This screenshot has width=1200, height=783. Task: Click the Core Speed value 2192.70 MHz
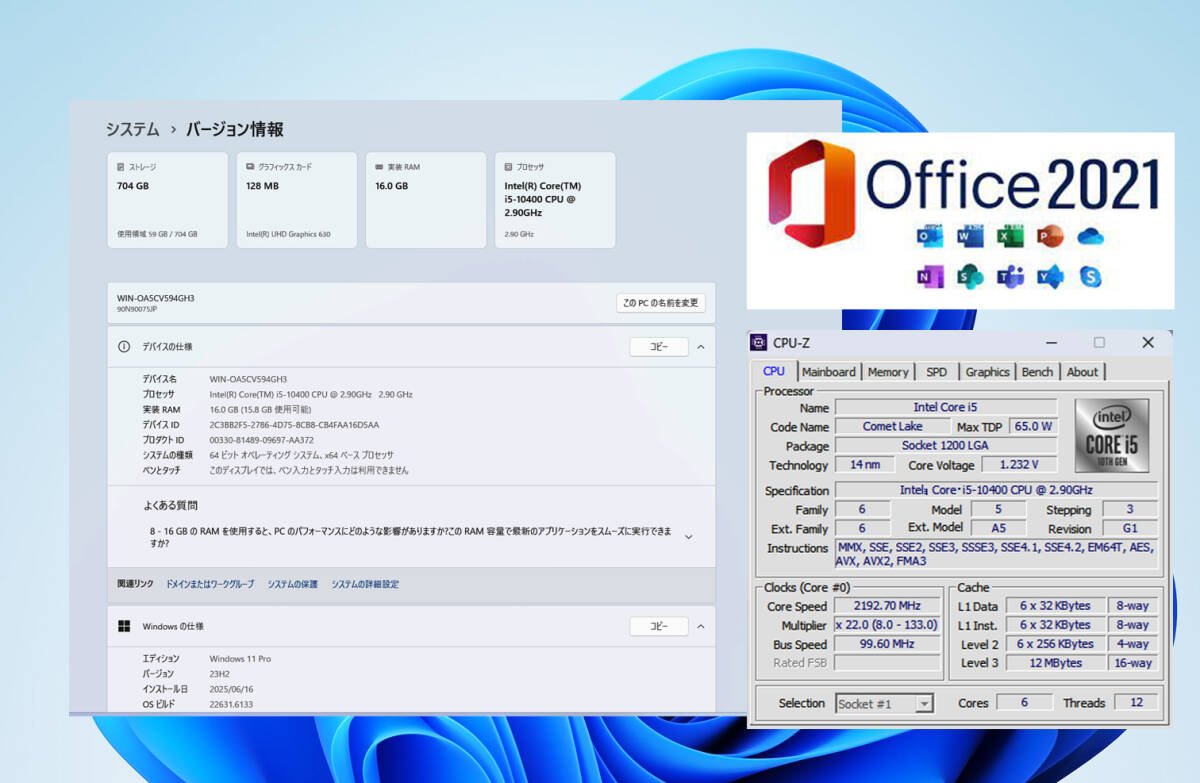pos(887,606)
